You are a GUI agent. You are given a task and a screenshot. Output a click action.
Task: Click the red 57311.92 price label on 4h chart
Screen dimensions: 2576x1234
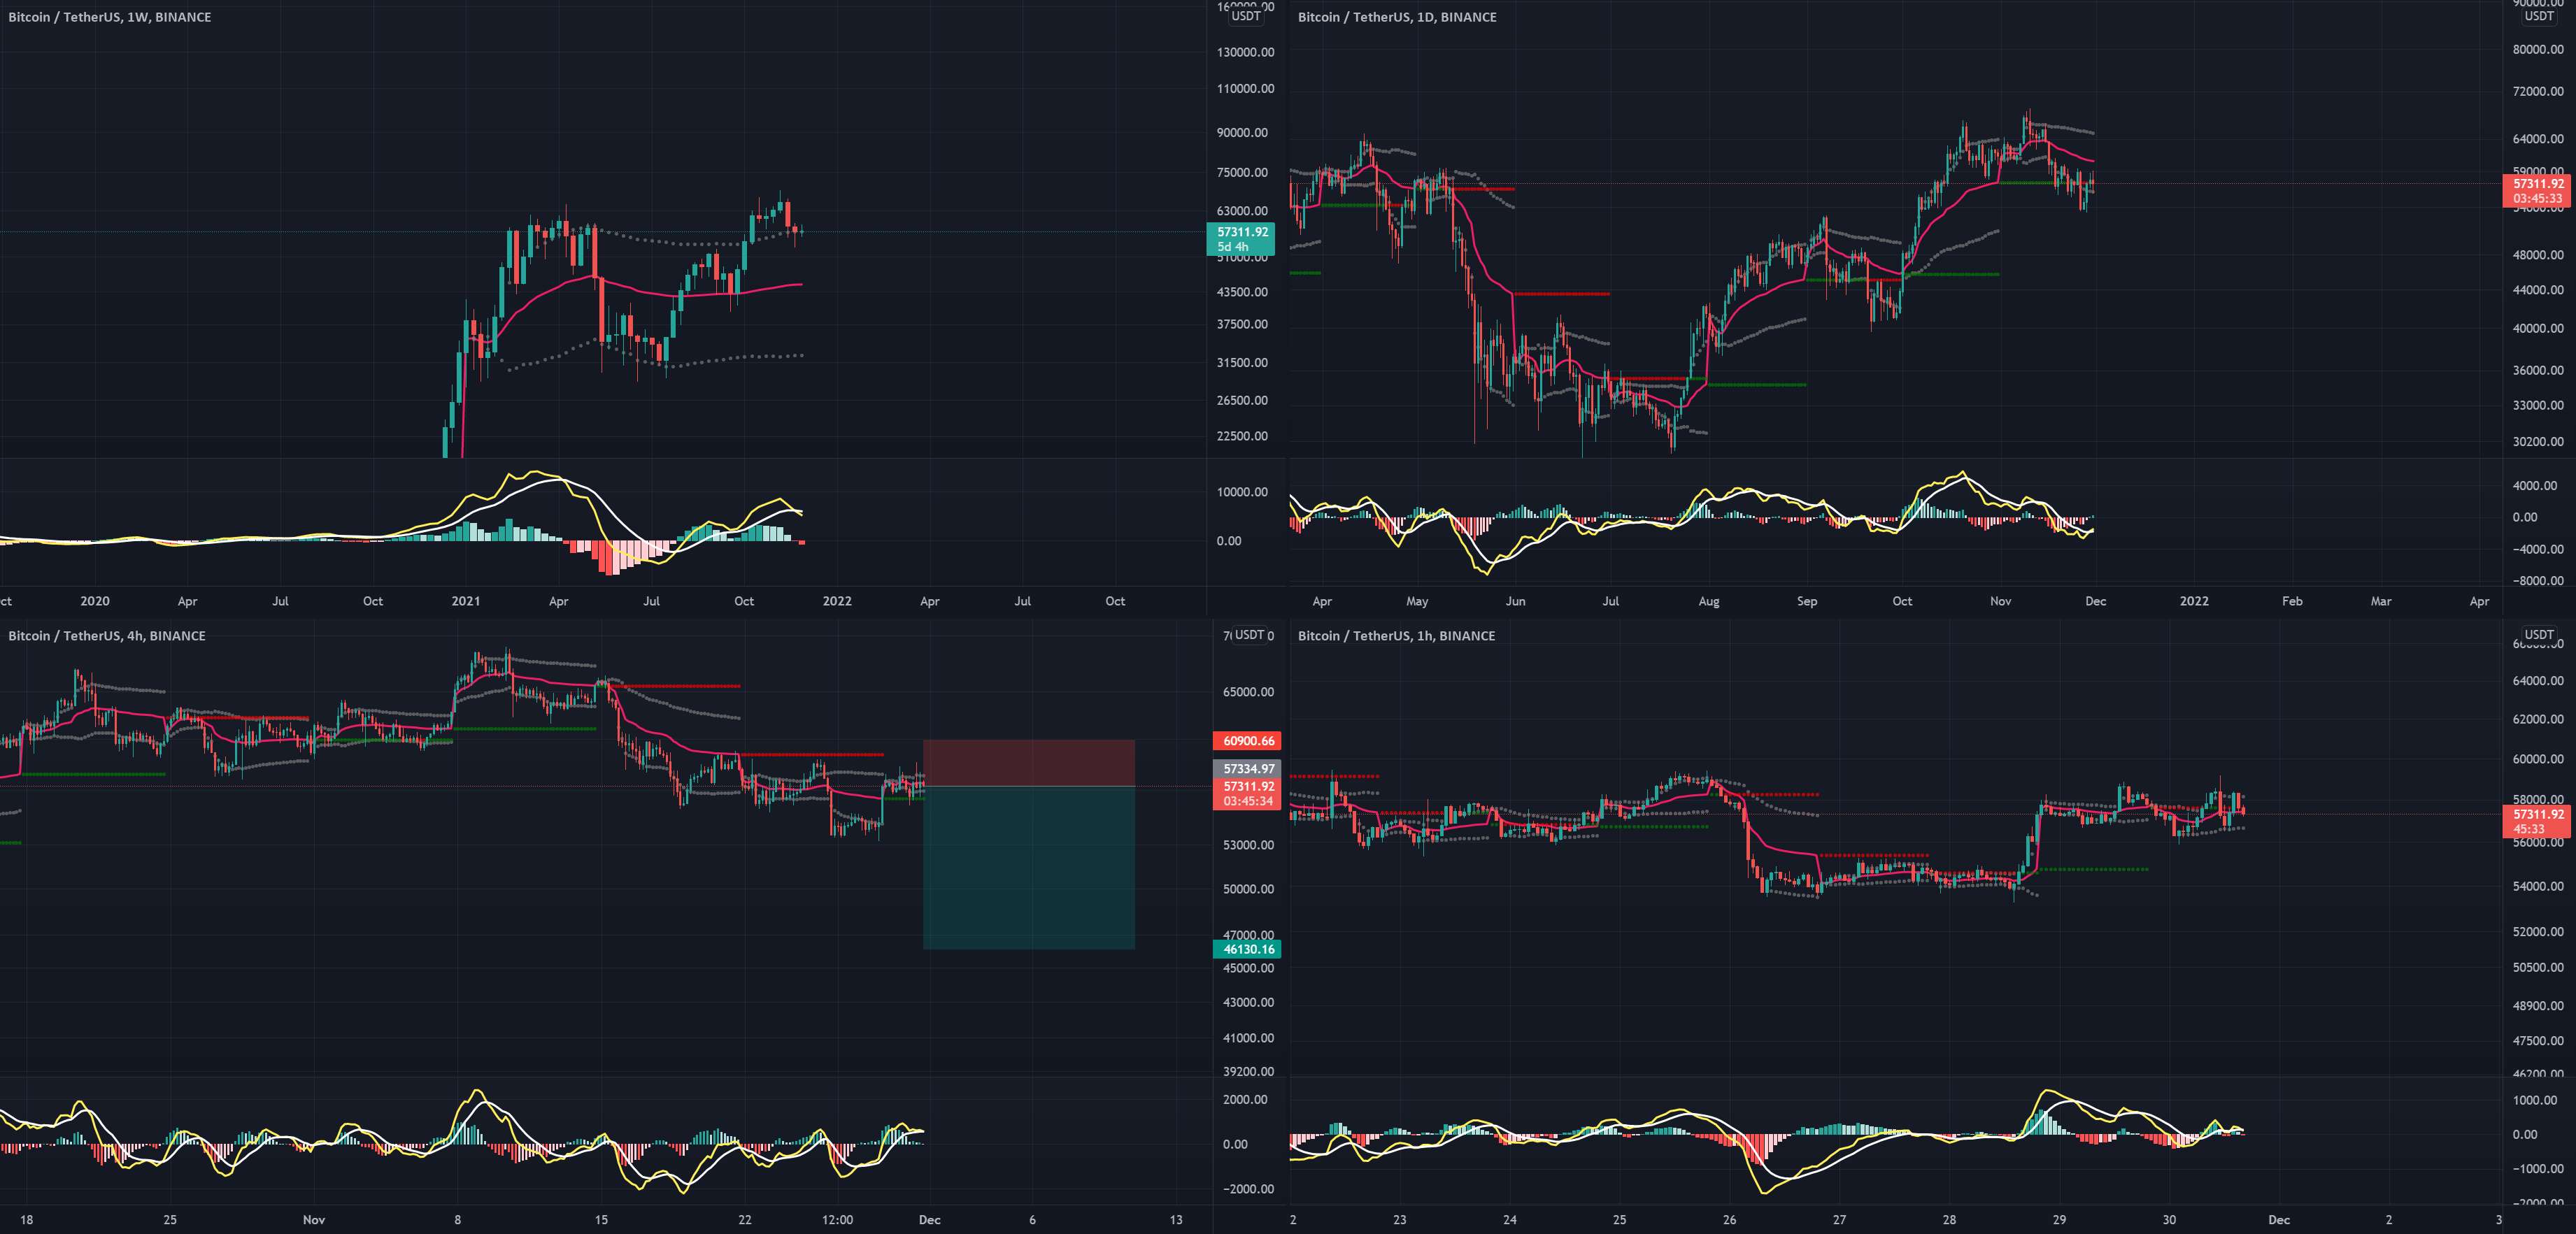pyautogui.click(x=1247, y=794)
